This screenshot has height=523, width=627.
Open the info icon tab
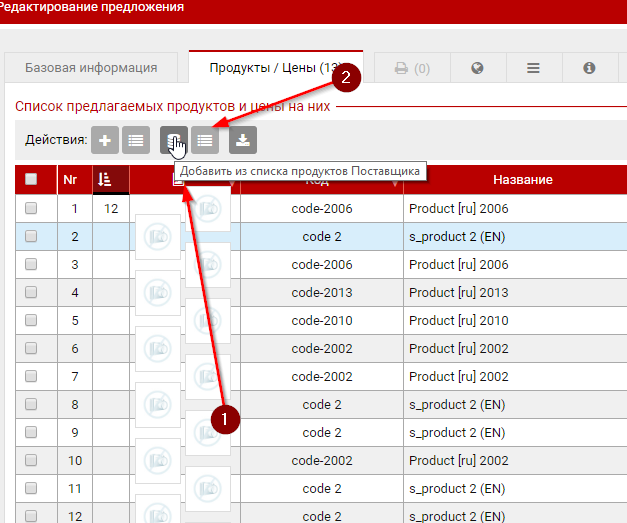coord(589,68)
